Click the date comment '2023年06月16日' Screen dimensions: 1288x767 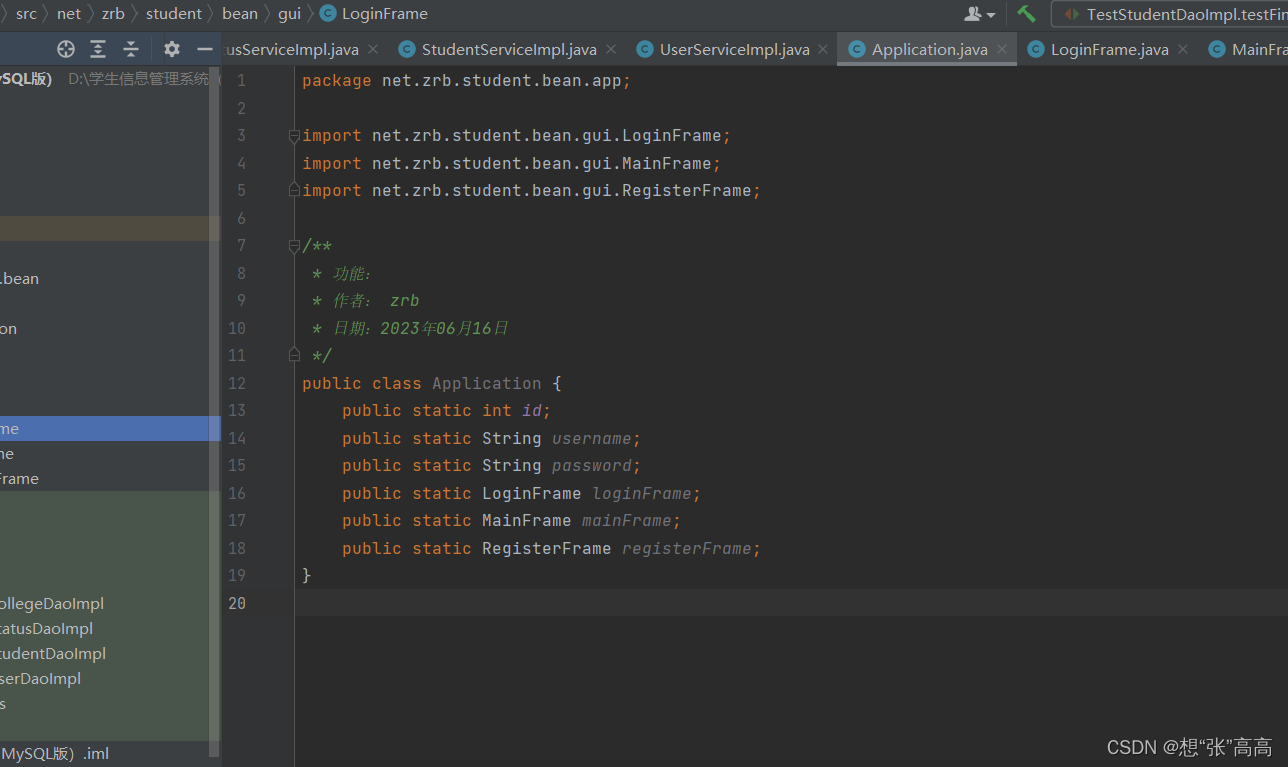pyautogui.click(x=445, y=328)
